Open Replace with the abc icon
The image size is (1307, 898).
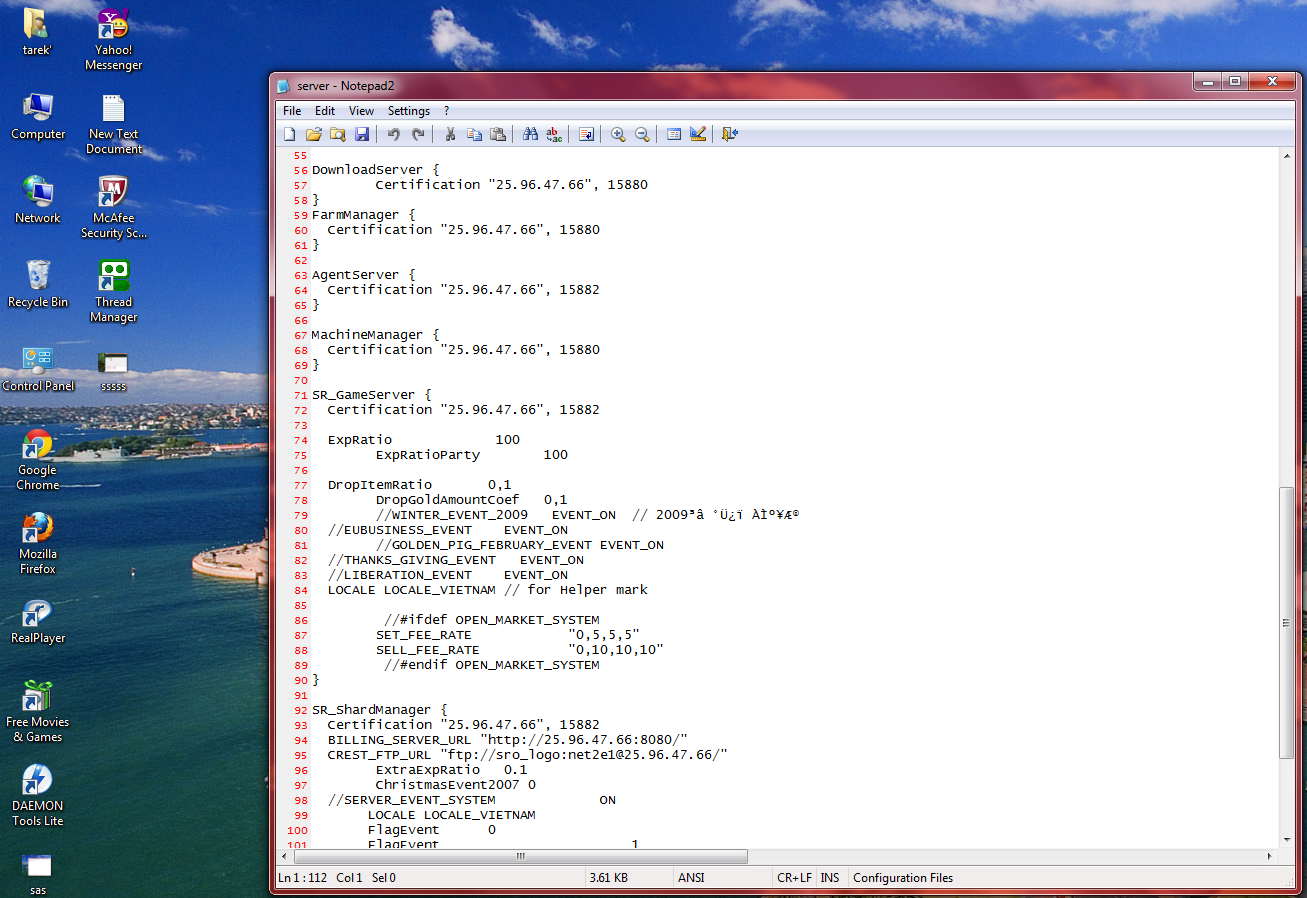point(554,134)
